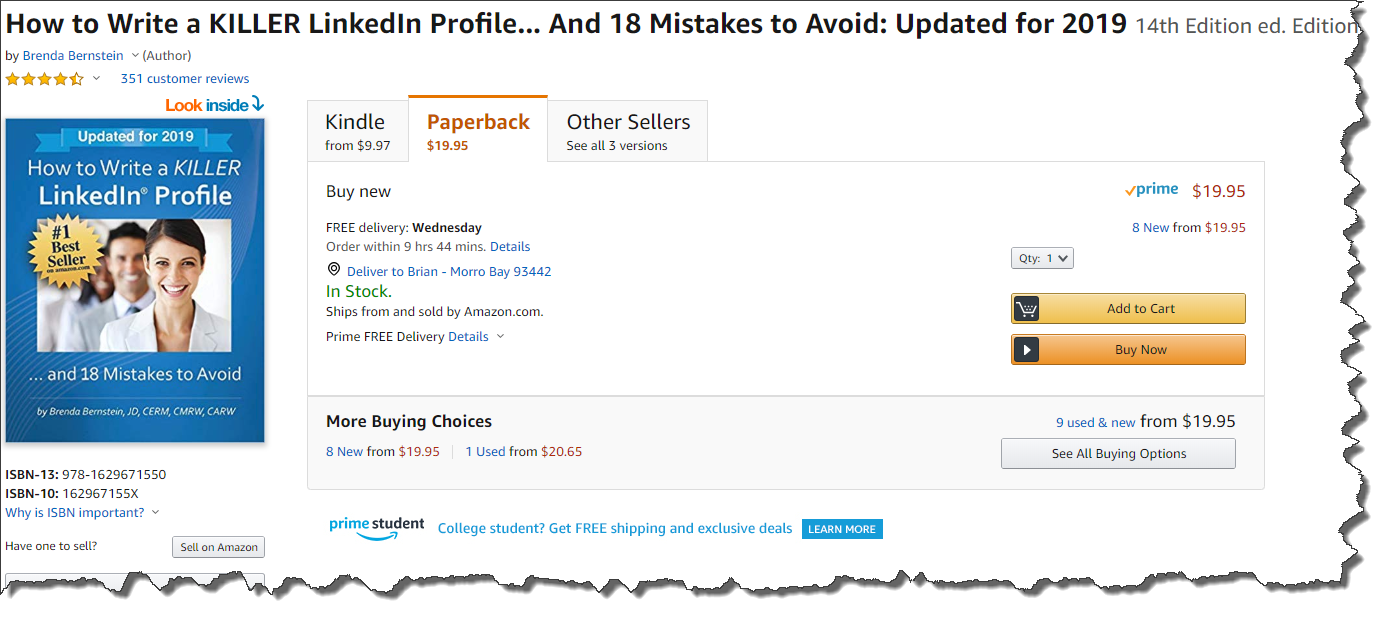Open the 351 customer reviews link
Screen dimensions: 1386x617
pos(185,79)
